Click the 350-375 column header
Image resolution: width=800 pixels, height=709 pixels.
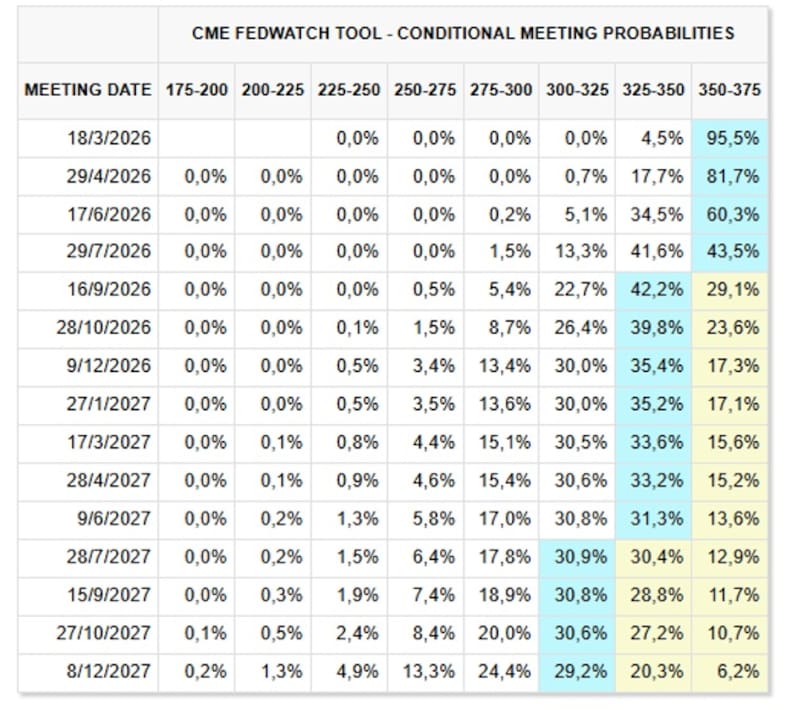click(731, 90)
